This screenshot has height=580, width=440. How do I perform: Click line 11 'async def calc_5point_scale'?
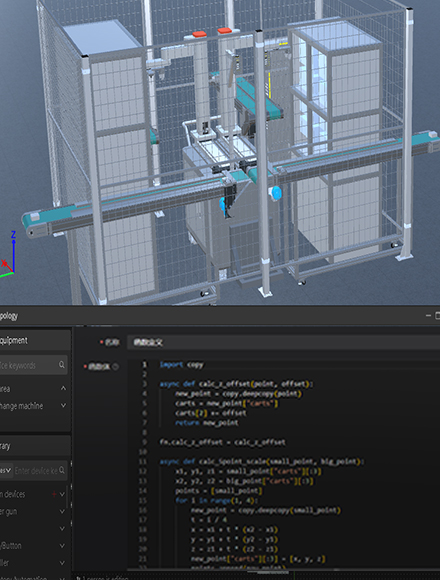click(x=262, y=462)
